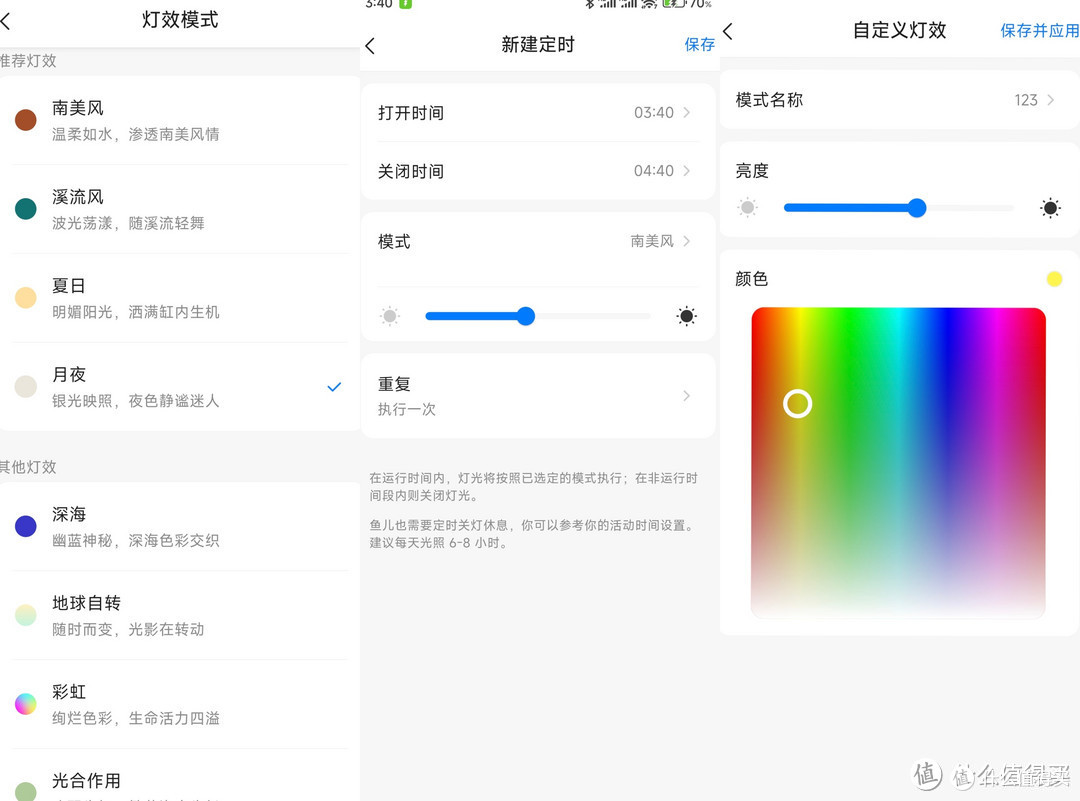
Task: Tap bright sun icon in 新建定时 brightness
Action: tap(686, 316)
